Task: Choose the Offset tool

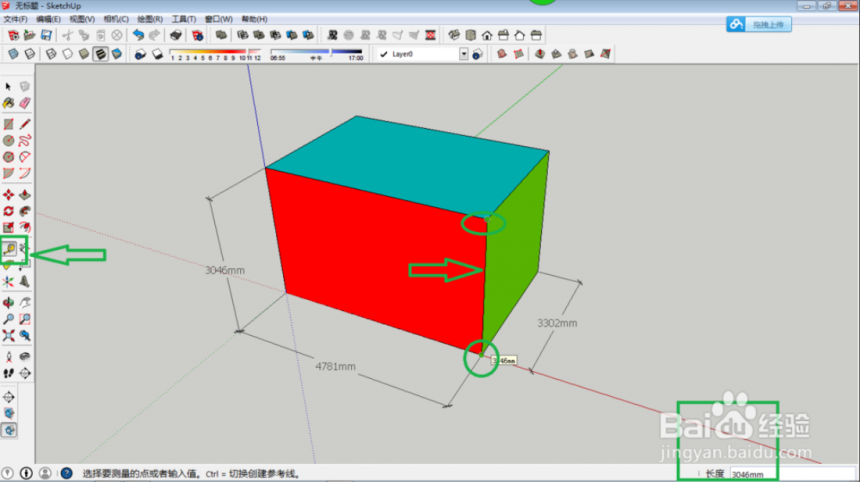Action: (x=25, y=228)
